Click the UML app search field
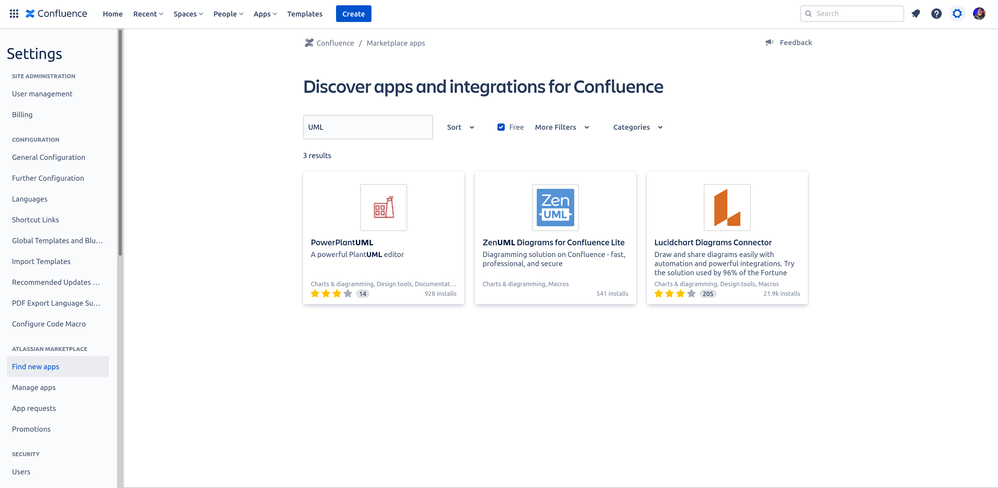The image size is (998, 488). coord(368,127)
